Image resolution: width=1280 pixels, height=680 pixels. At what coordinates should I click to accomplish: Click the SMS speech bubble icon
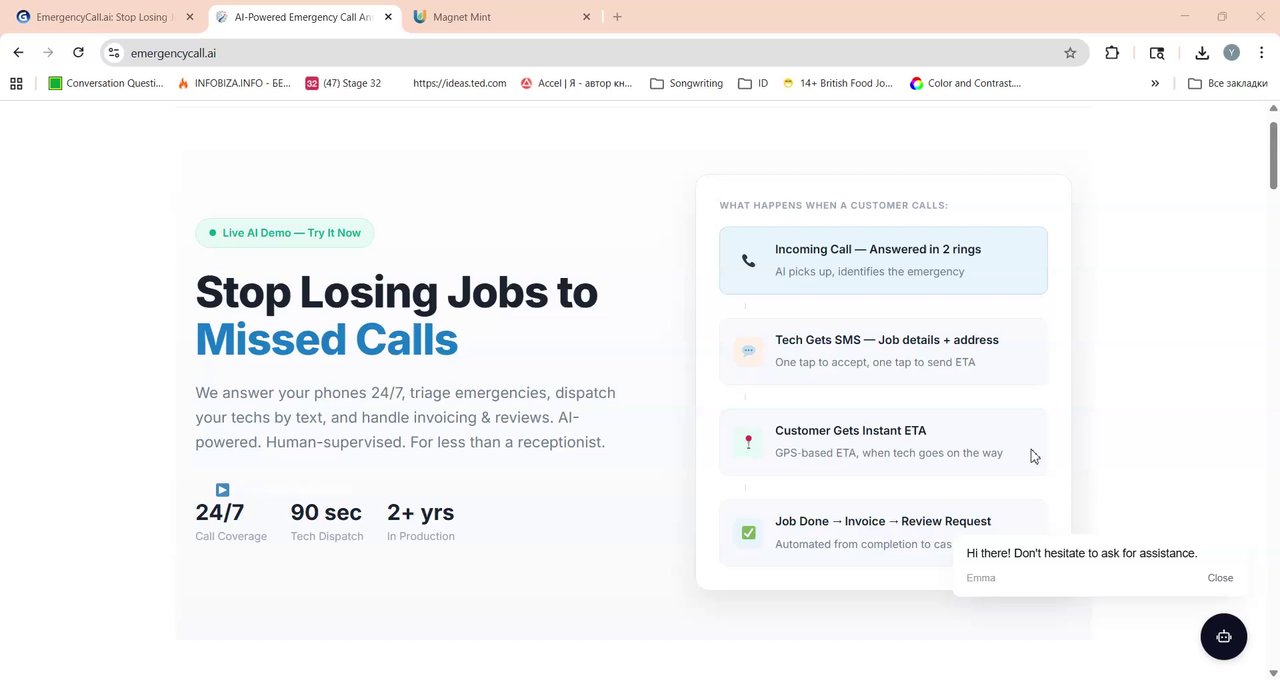pyautogui.click(x=748, y=351)
